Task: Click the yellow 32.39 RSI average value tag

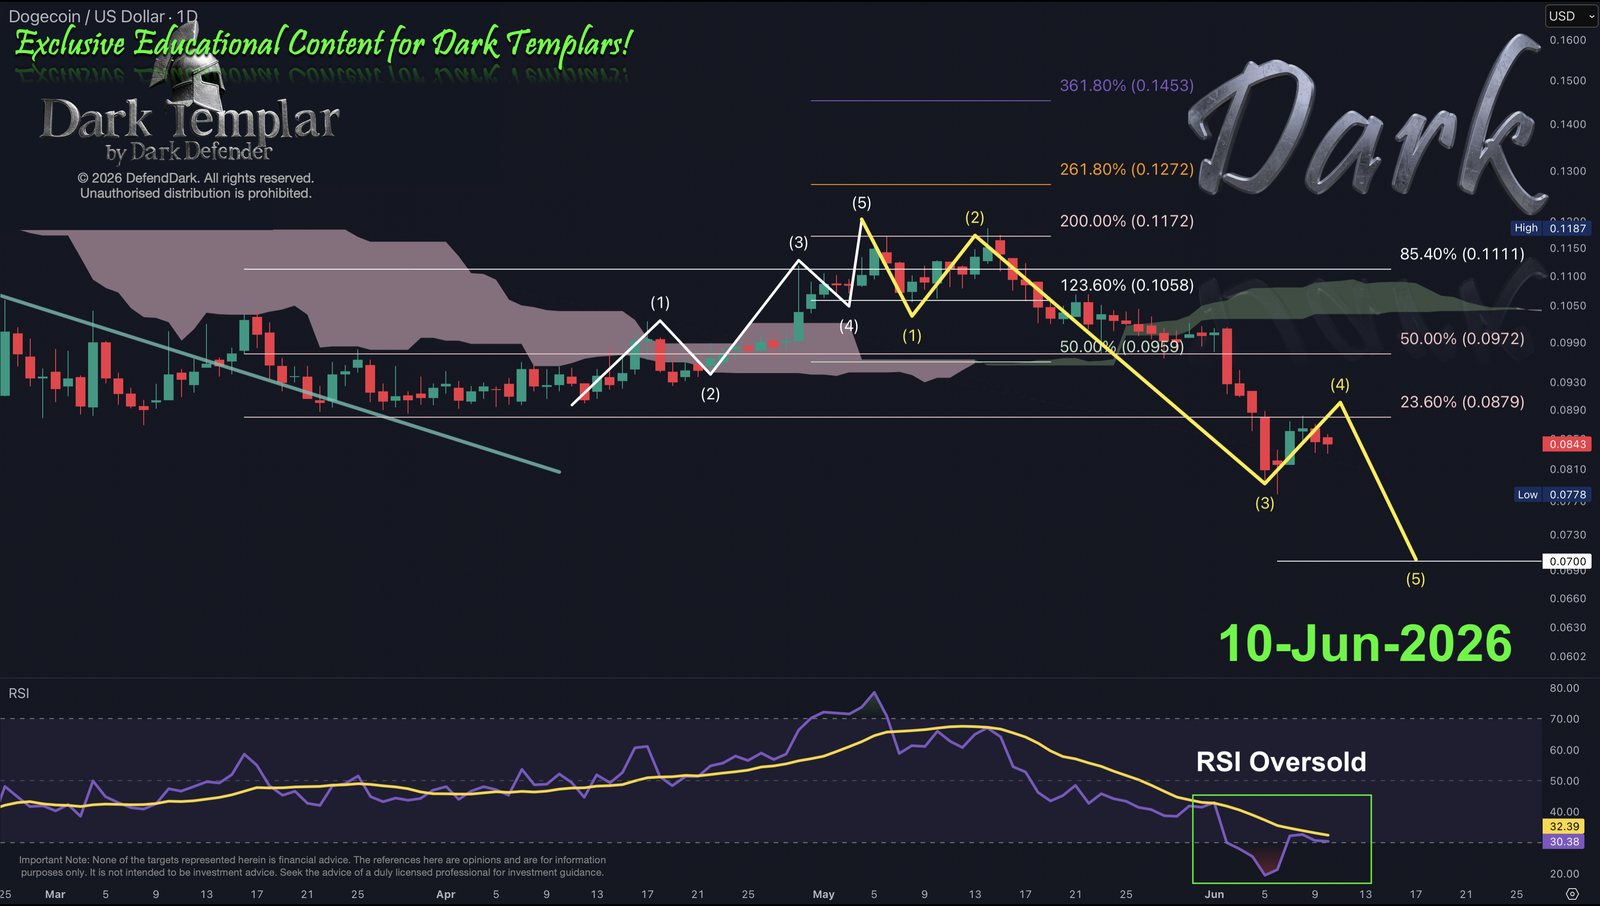Action: tap(1565, 827)
